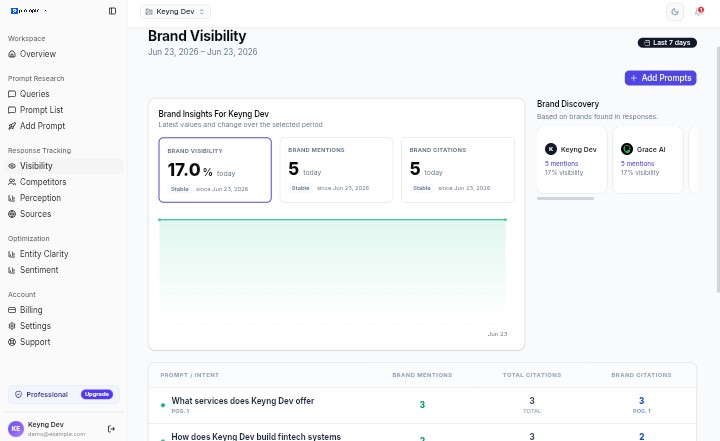
Task: Click the Professional shield icon
Action: tap(18, 395)
